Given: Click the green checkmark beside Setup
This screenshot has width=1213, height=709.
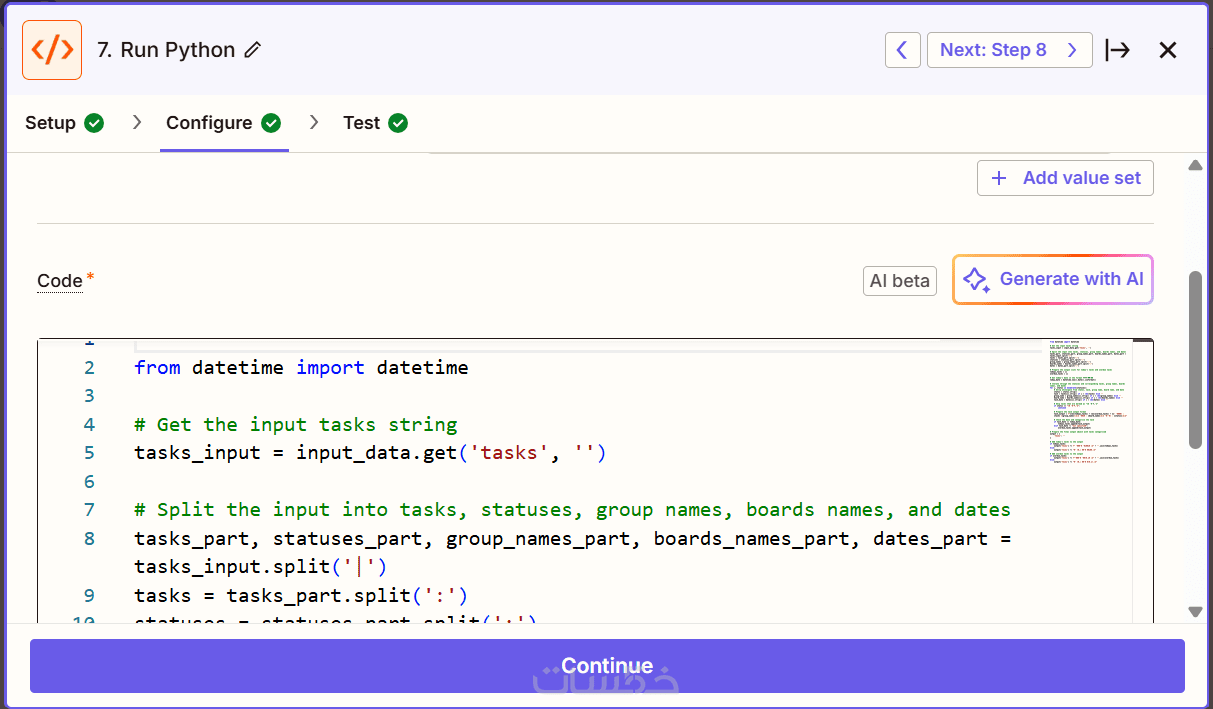Looking at the screenshot, I should (94, 123).
